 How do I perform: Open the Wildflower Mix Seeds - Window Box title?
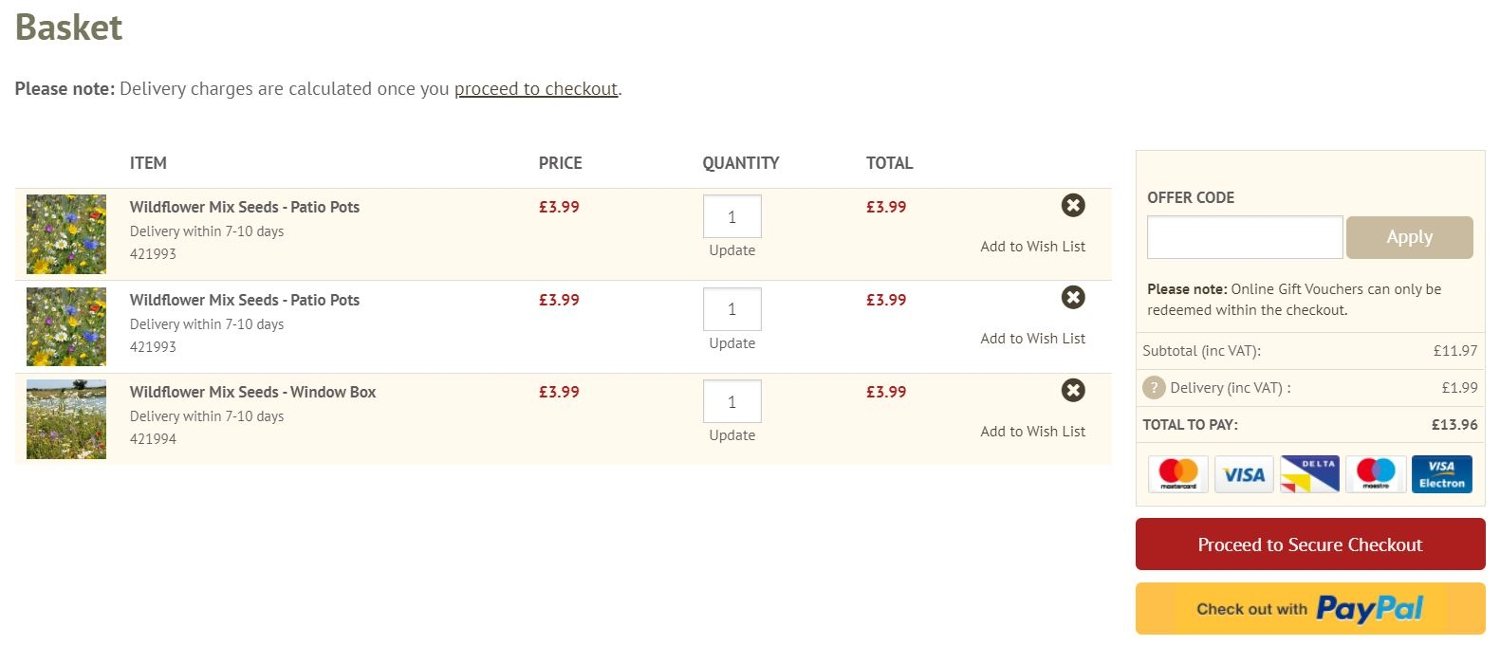(253, 392)
